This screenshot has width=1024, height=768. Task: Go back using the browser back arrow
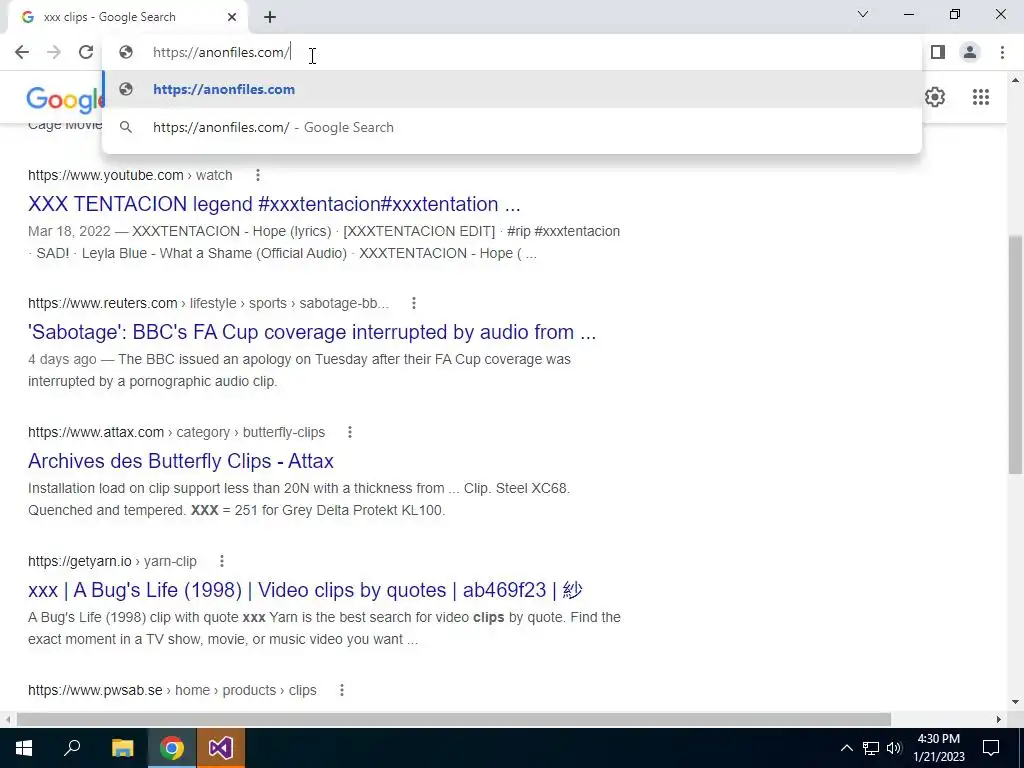[22, 52]
